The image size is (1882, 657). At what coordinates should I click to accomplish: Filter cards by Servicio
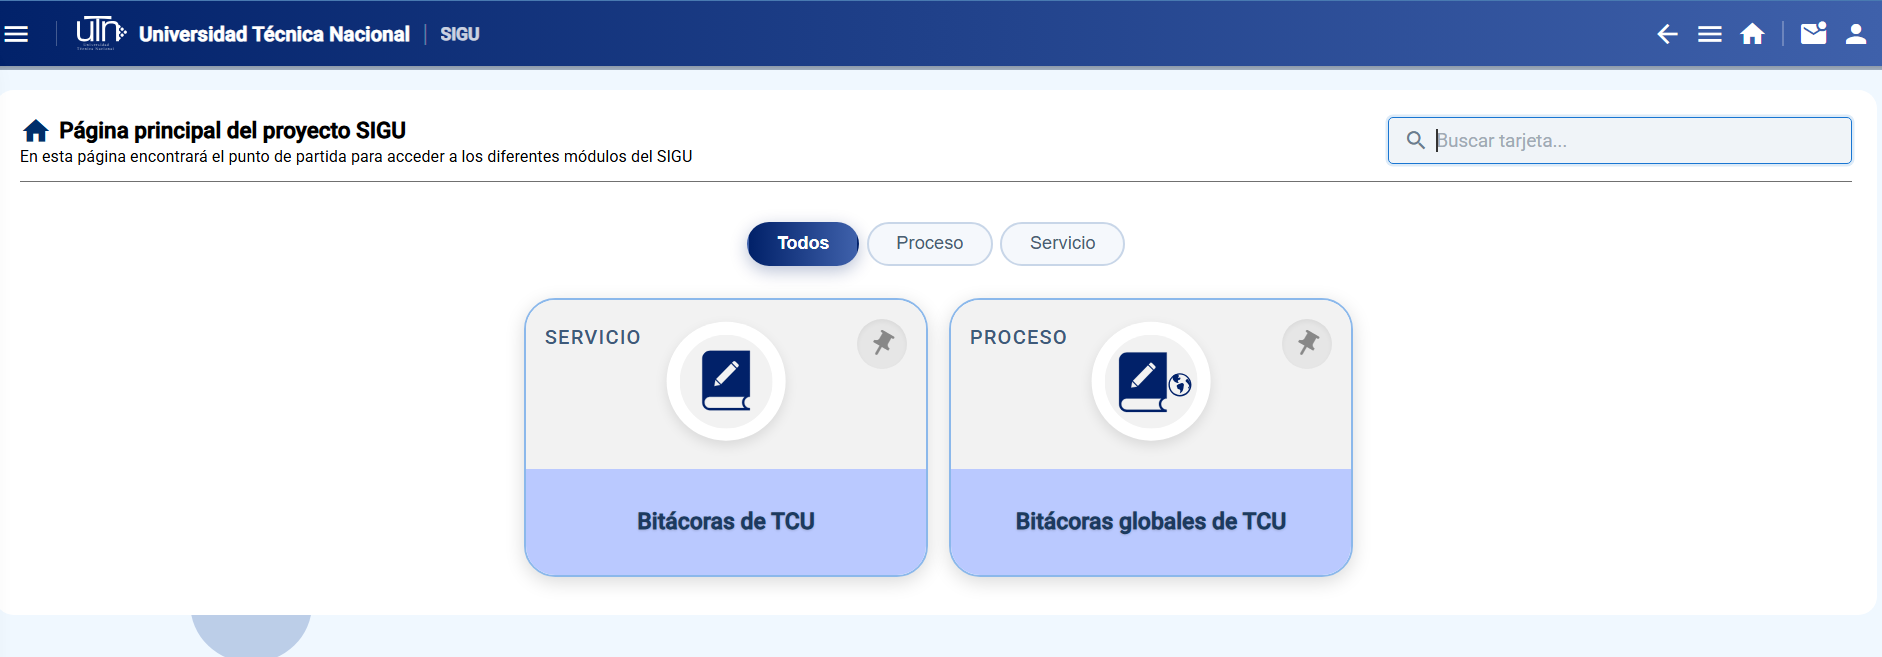pos(1062,244)
